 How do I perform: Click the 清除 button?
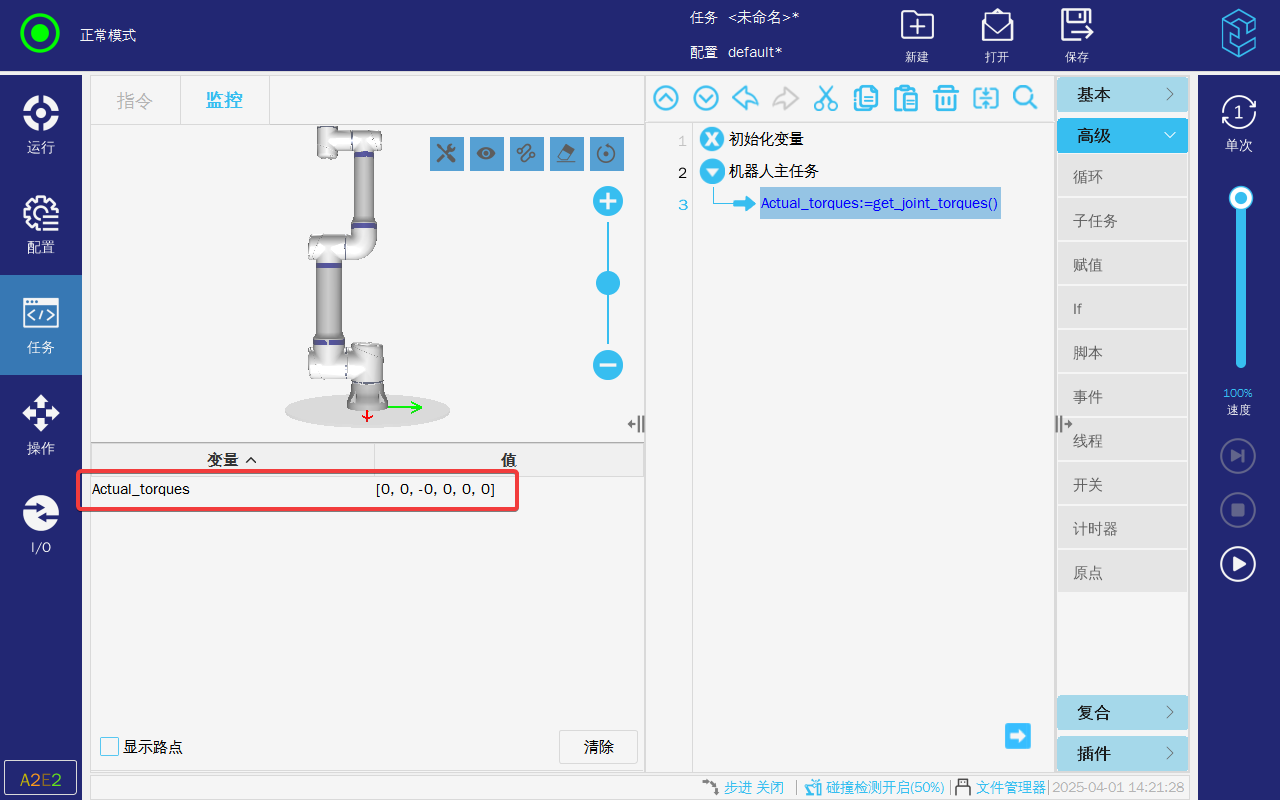pos(598,747)
